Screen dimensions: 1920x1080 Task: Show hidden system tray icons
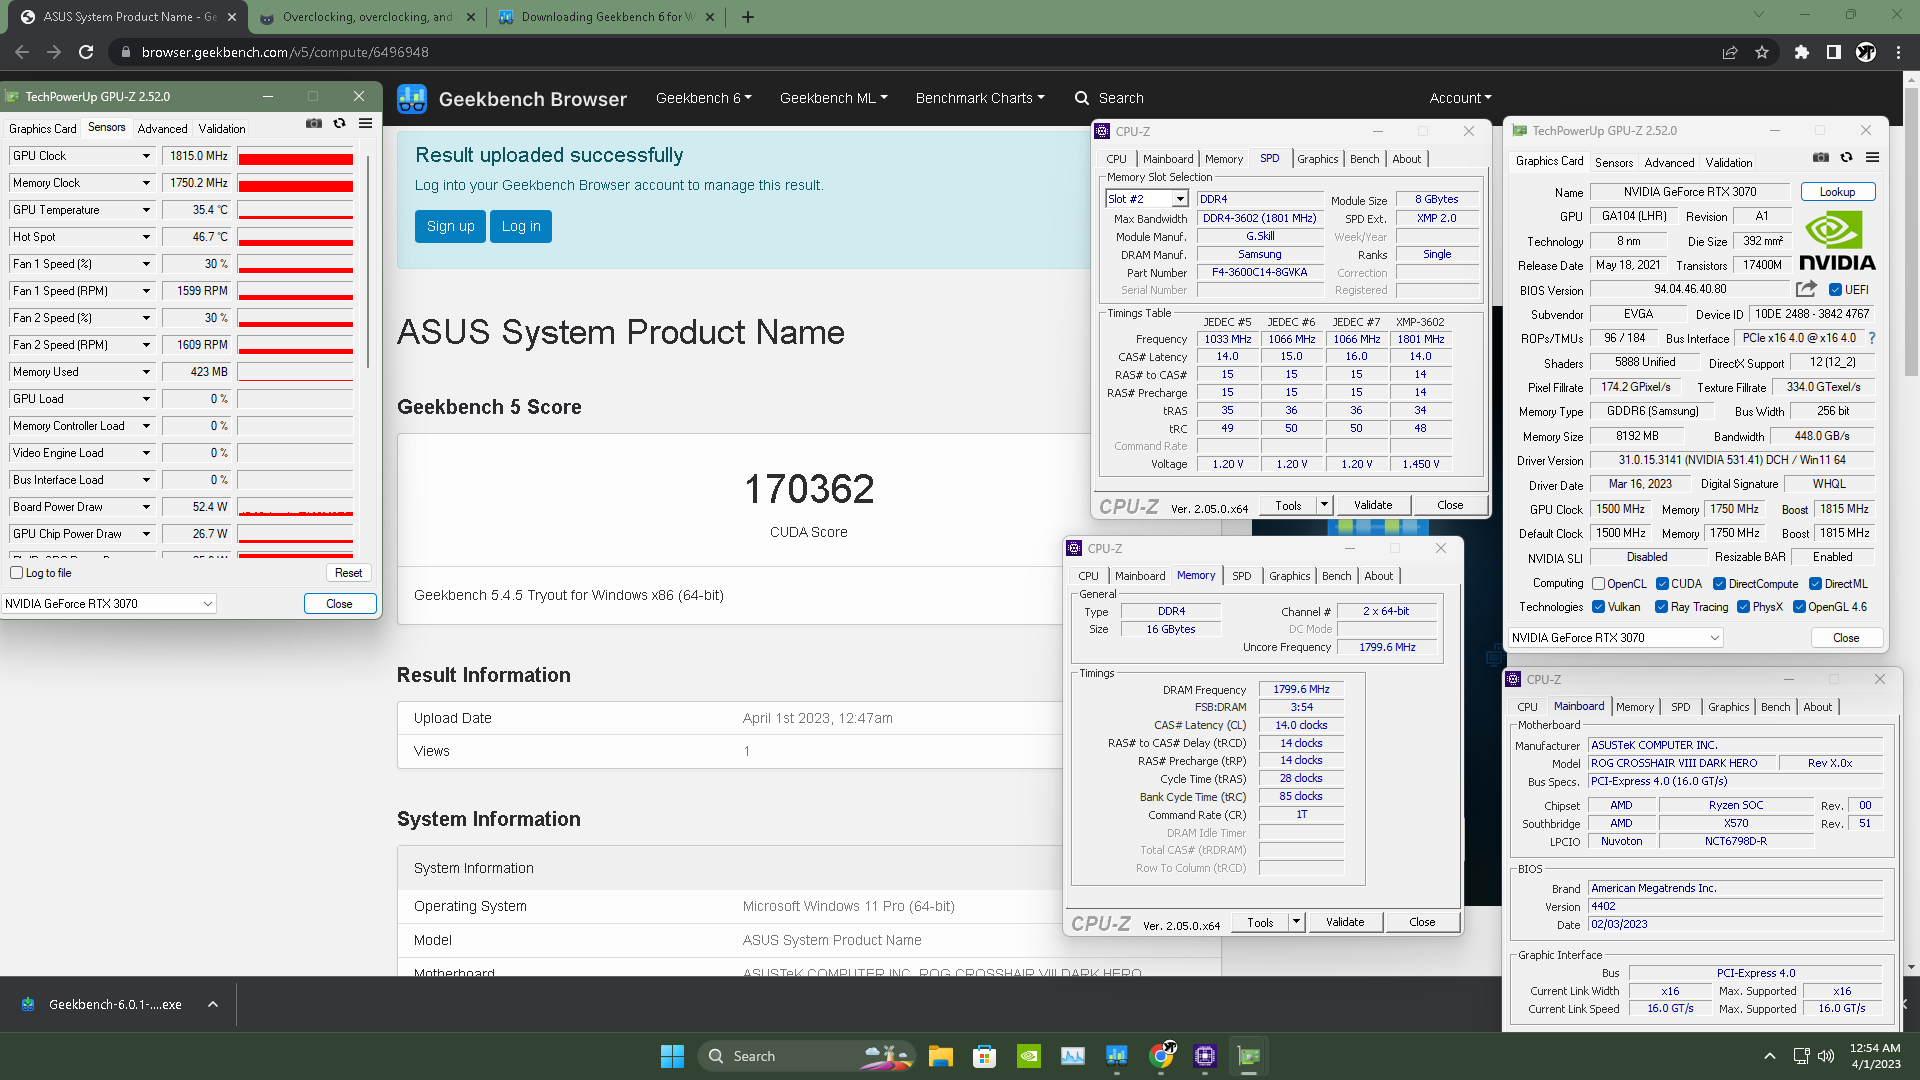[x=1770, y=1056]
